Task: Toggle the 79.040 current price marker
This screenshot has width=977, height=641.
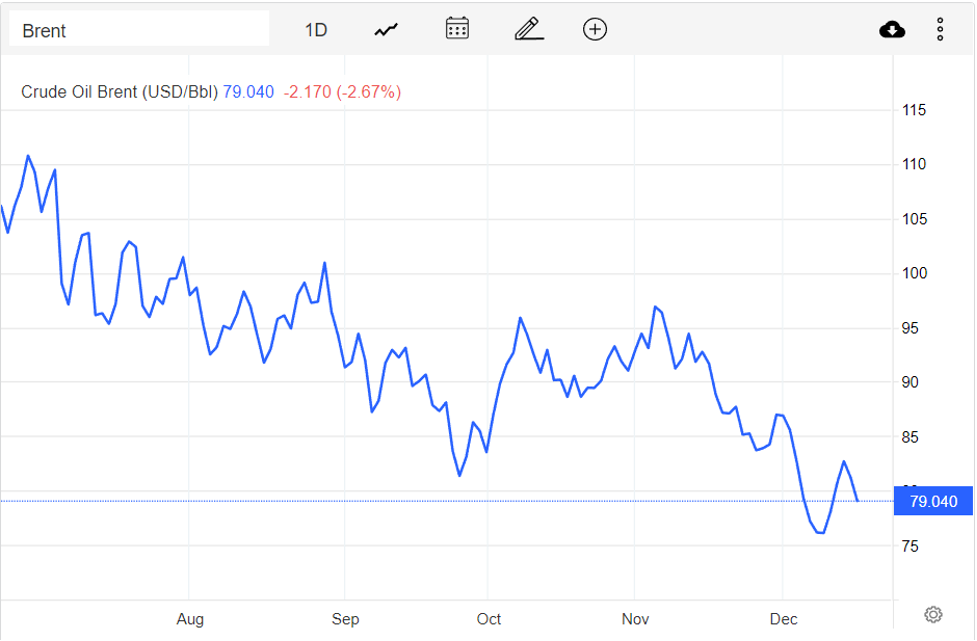Action: (x=932, y=501)
